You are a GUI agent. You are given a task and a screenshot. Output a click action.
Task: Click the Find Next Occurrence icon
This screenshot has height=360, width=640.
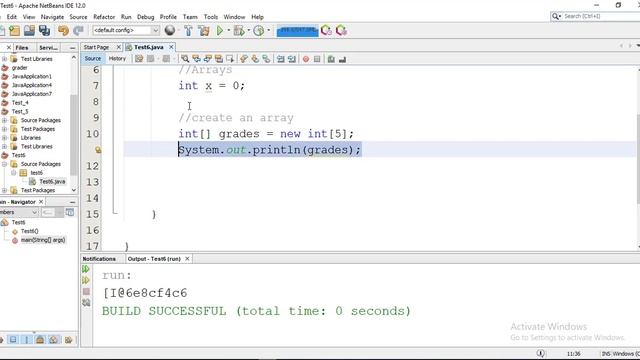(208, 59)
